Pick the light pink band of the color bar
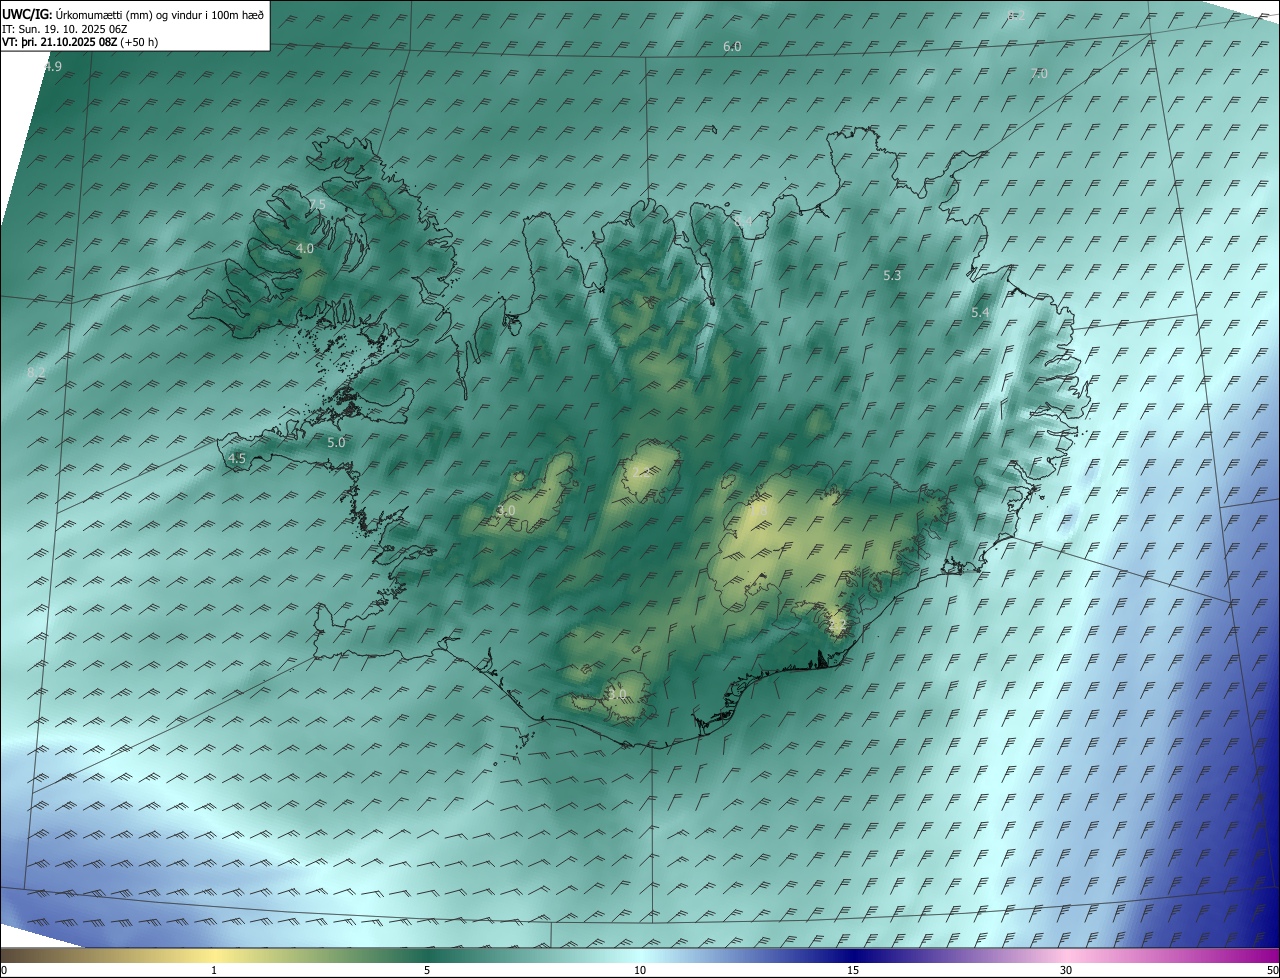 click(1066, 955)
